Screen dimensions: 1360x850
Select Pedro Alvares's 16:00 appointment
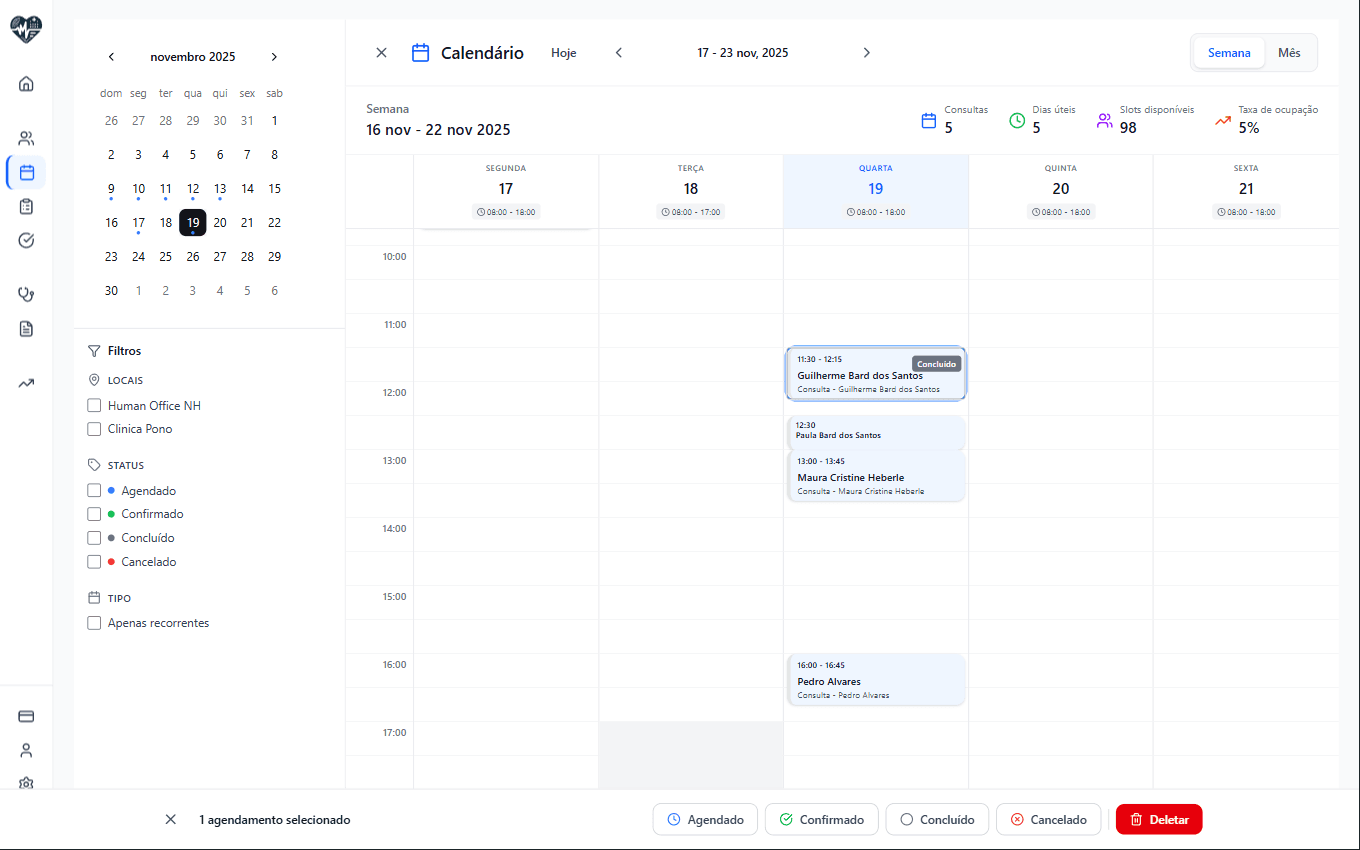(876, 680)
